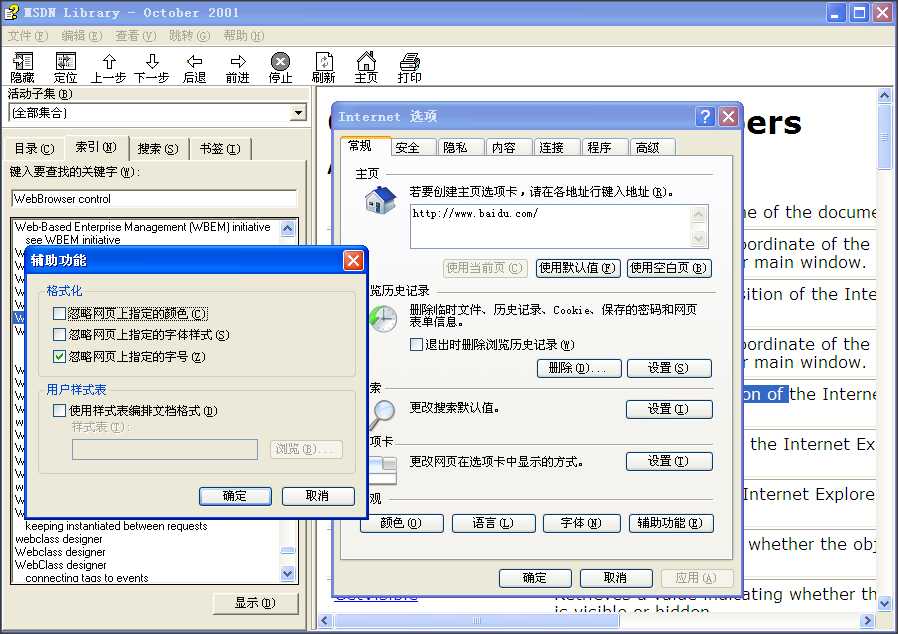Click the 显示(D) button
This screenshot has width=898, height=634.
pos(255,603)
